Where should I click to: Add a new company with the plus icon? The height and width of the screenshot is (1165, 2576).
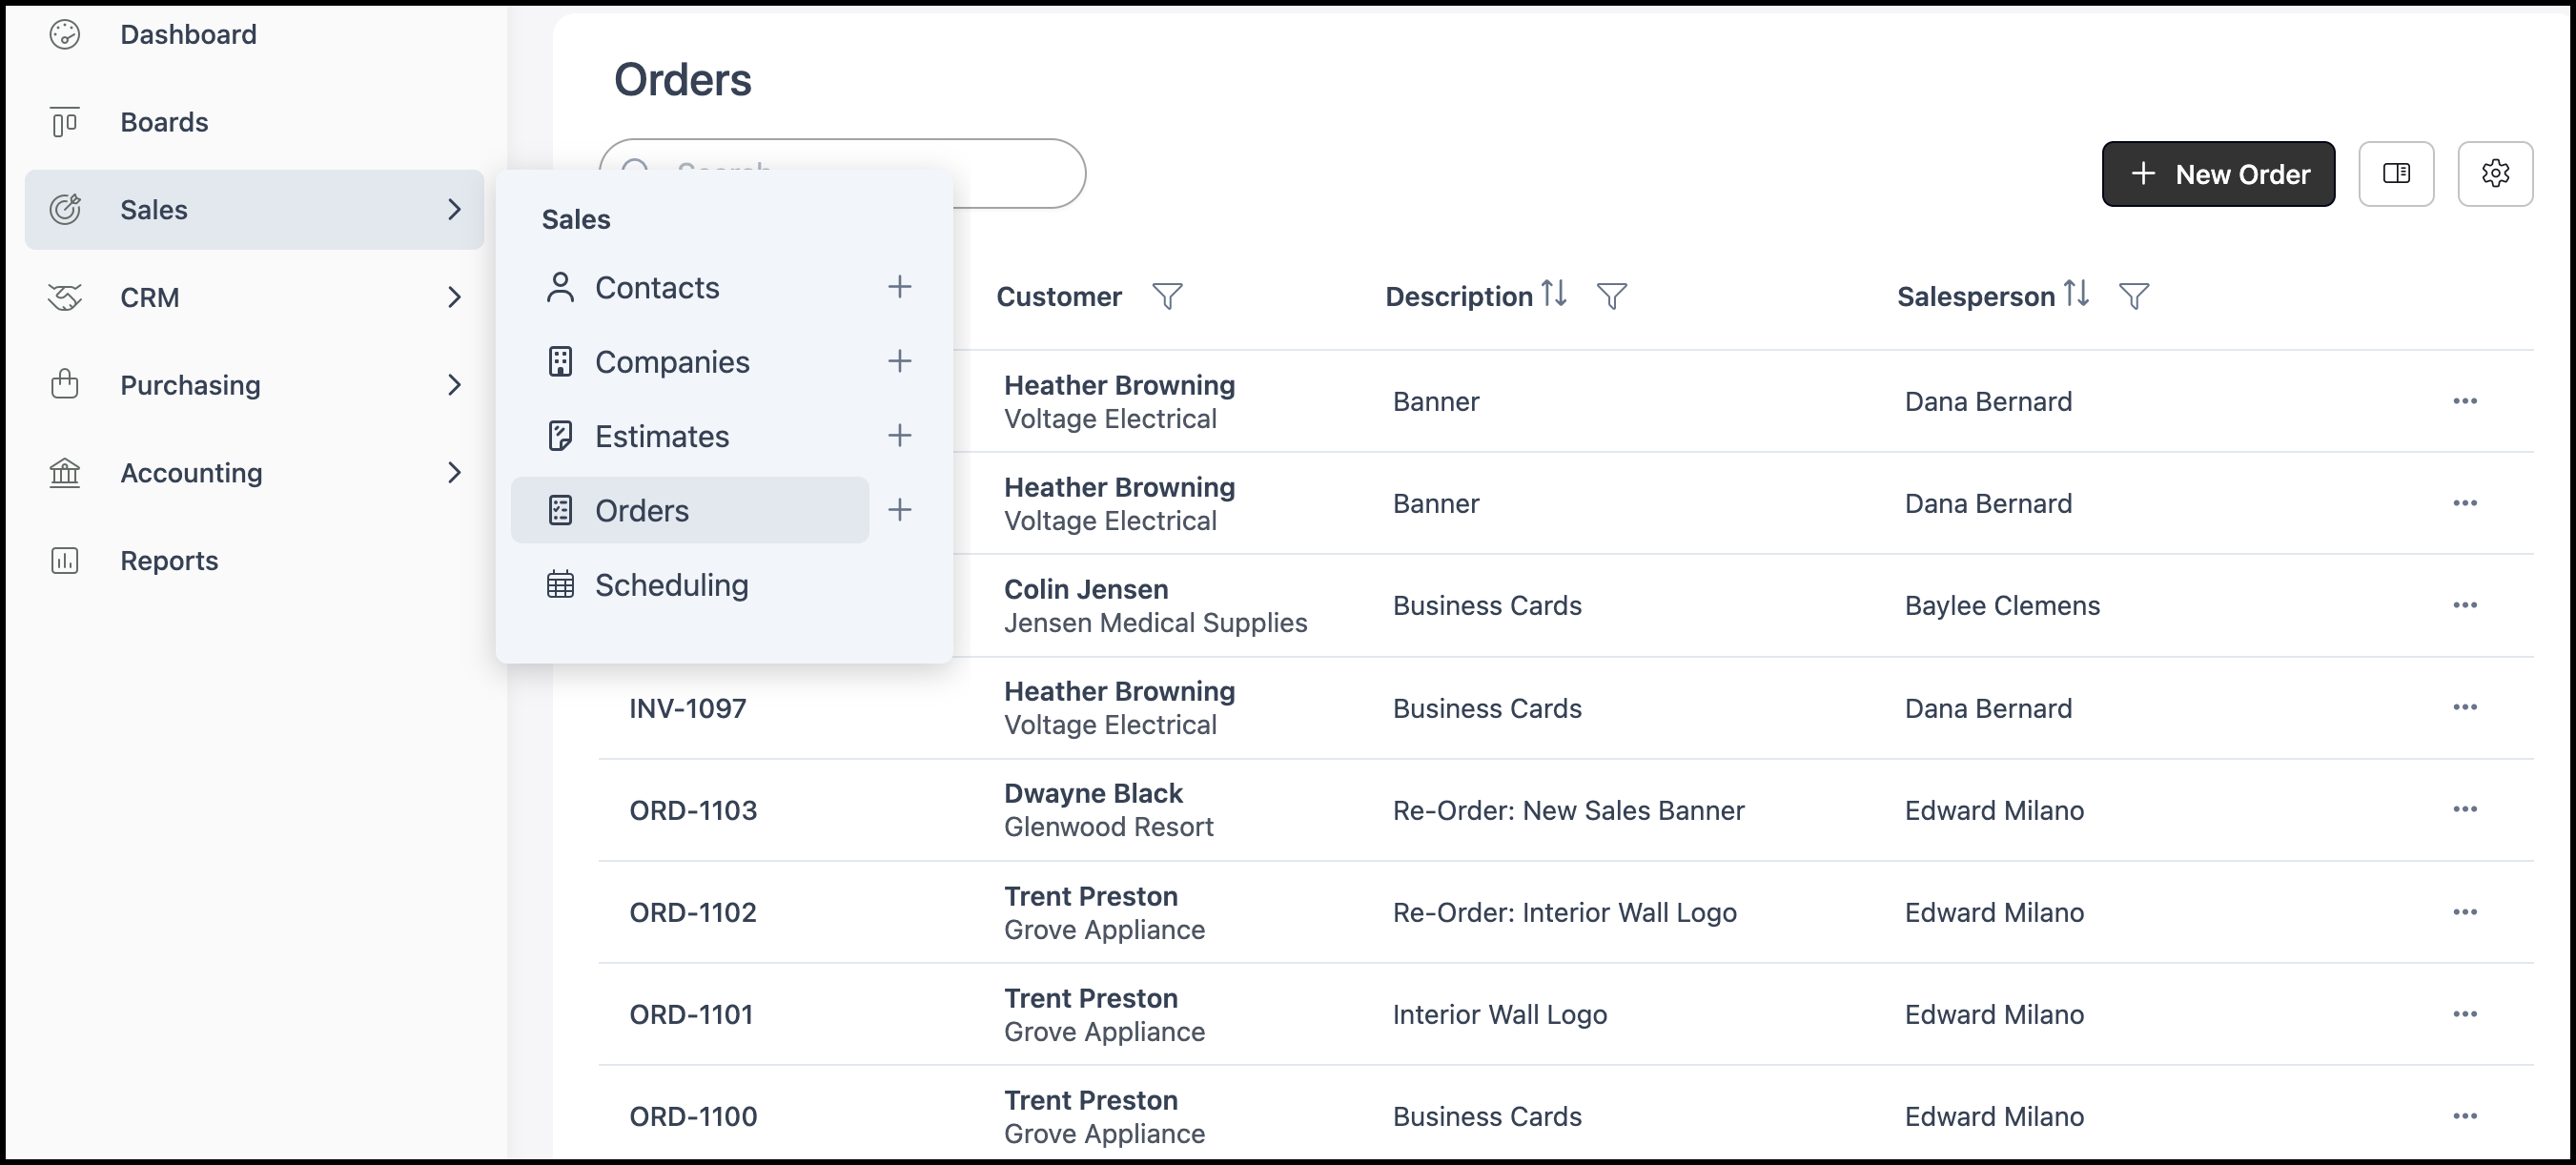(x=899, y=361)
